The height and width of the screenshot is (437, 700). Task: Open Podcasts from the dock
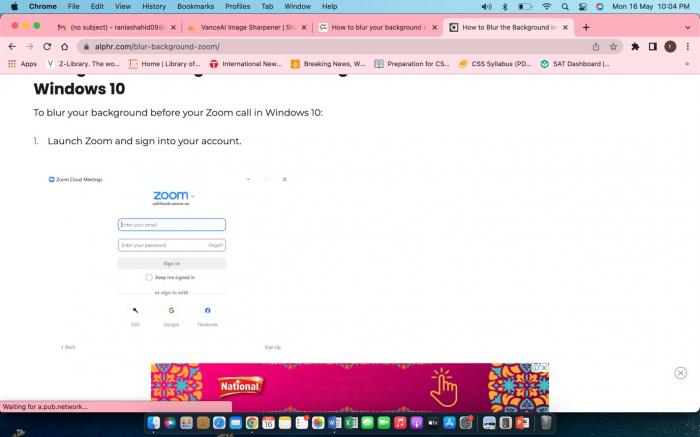point(417,422)
